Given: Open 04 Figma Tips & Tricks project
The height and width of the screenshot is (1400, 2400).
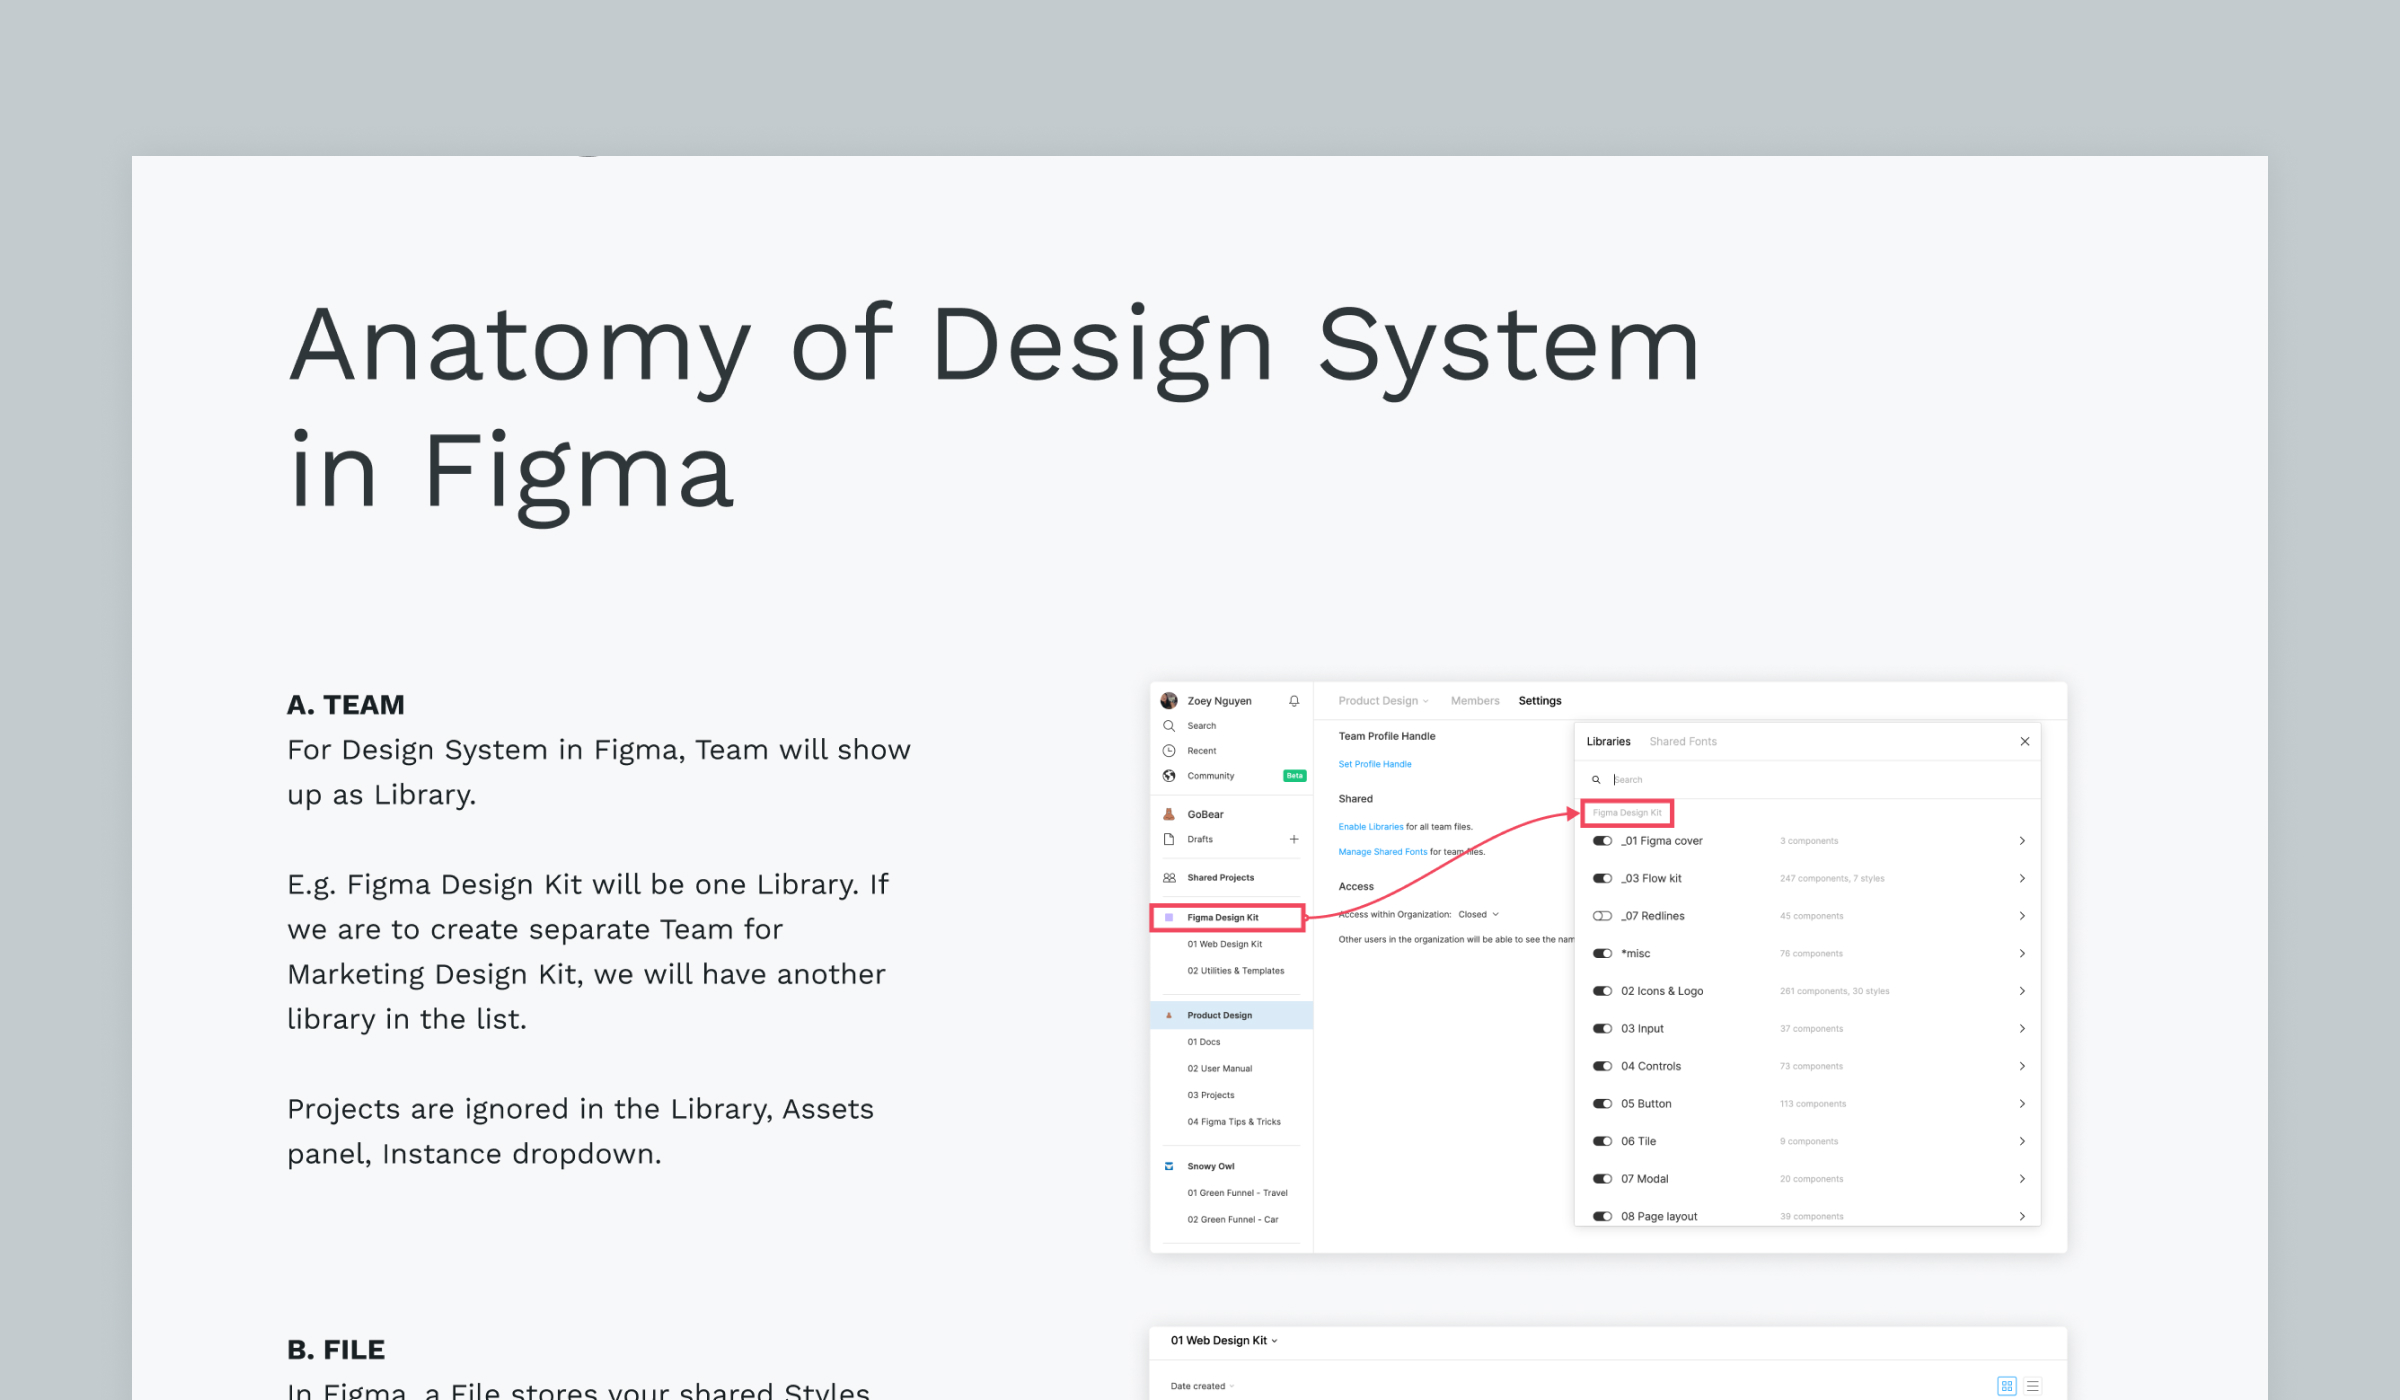Looking at the screenshot, I should 1234,1122.
